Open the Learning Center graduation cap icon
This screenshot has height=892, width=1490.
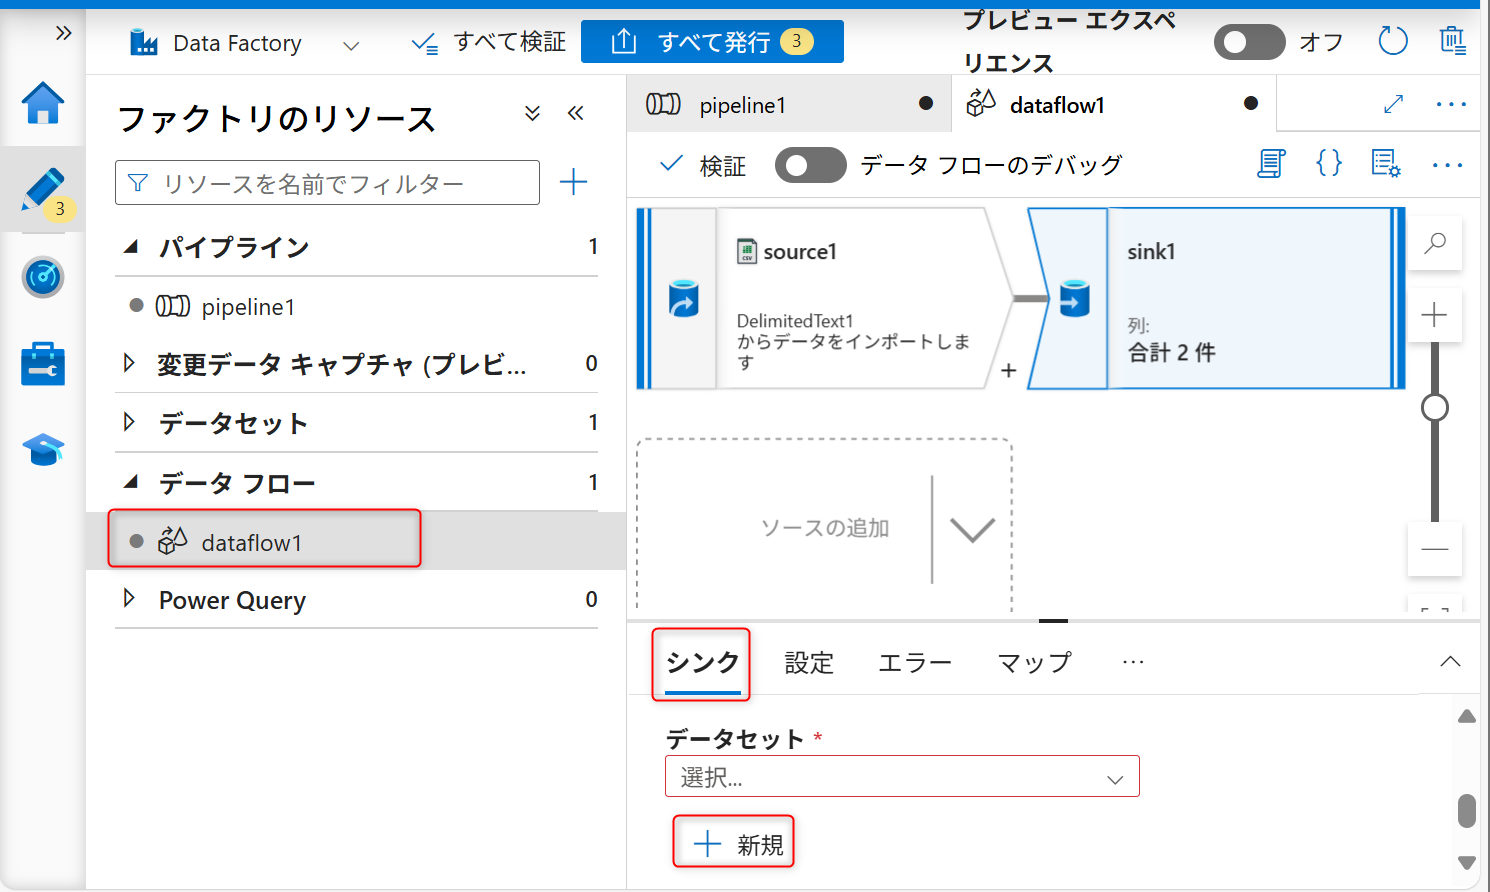coord(43,450)
